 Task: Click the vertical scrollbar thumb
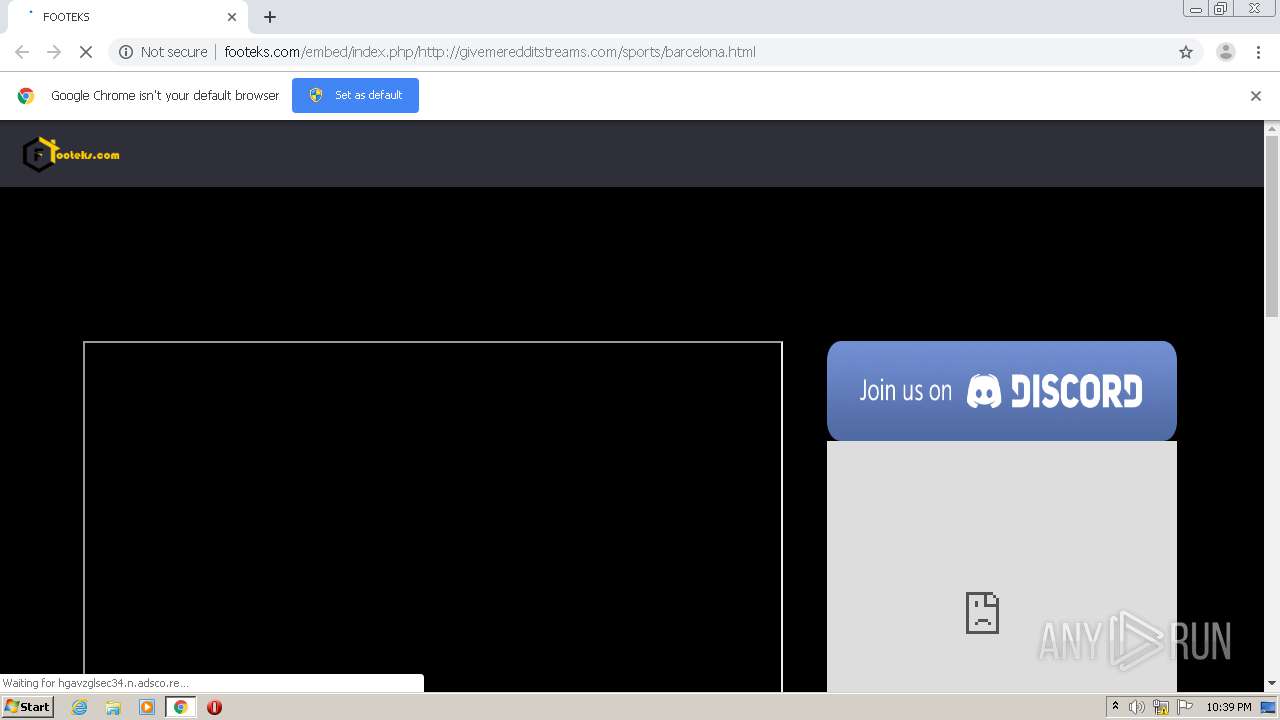click(1272, 227)
